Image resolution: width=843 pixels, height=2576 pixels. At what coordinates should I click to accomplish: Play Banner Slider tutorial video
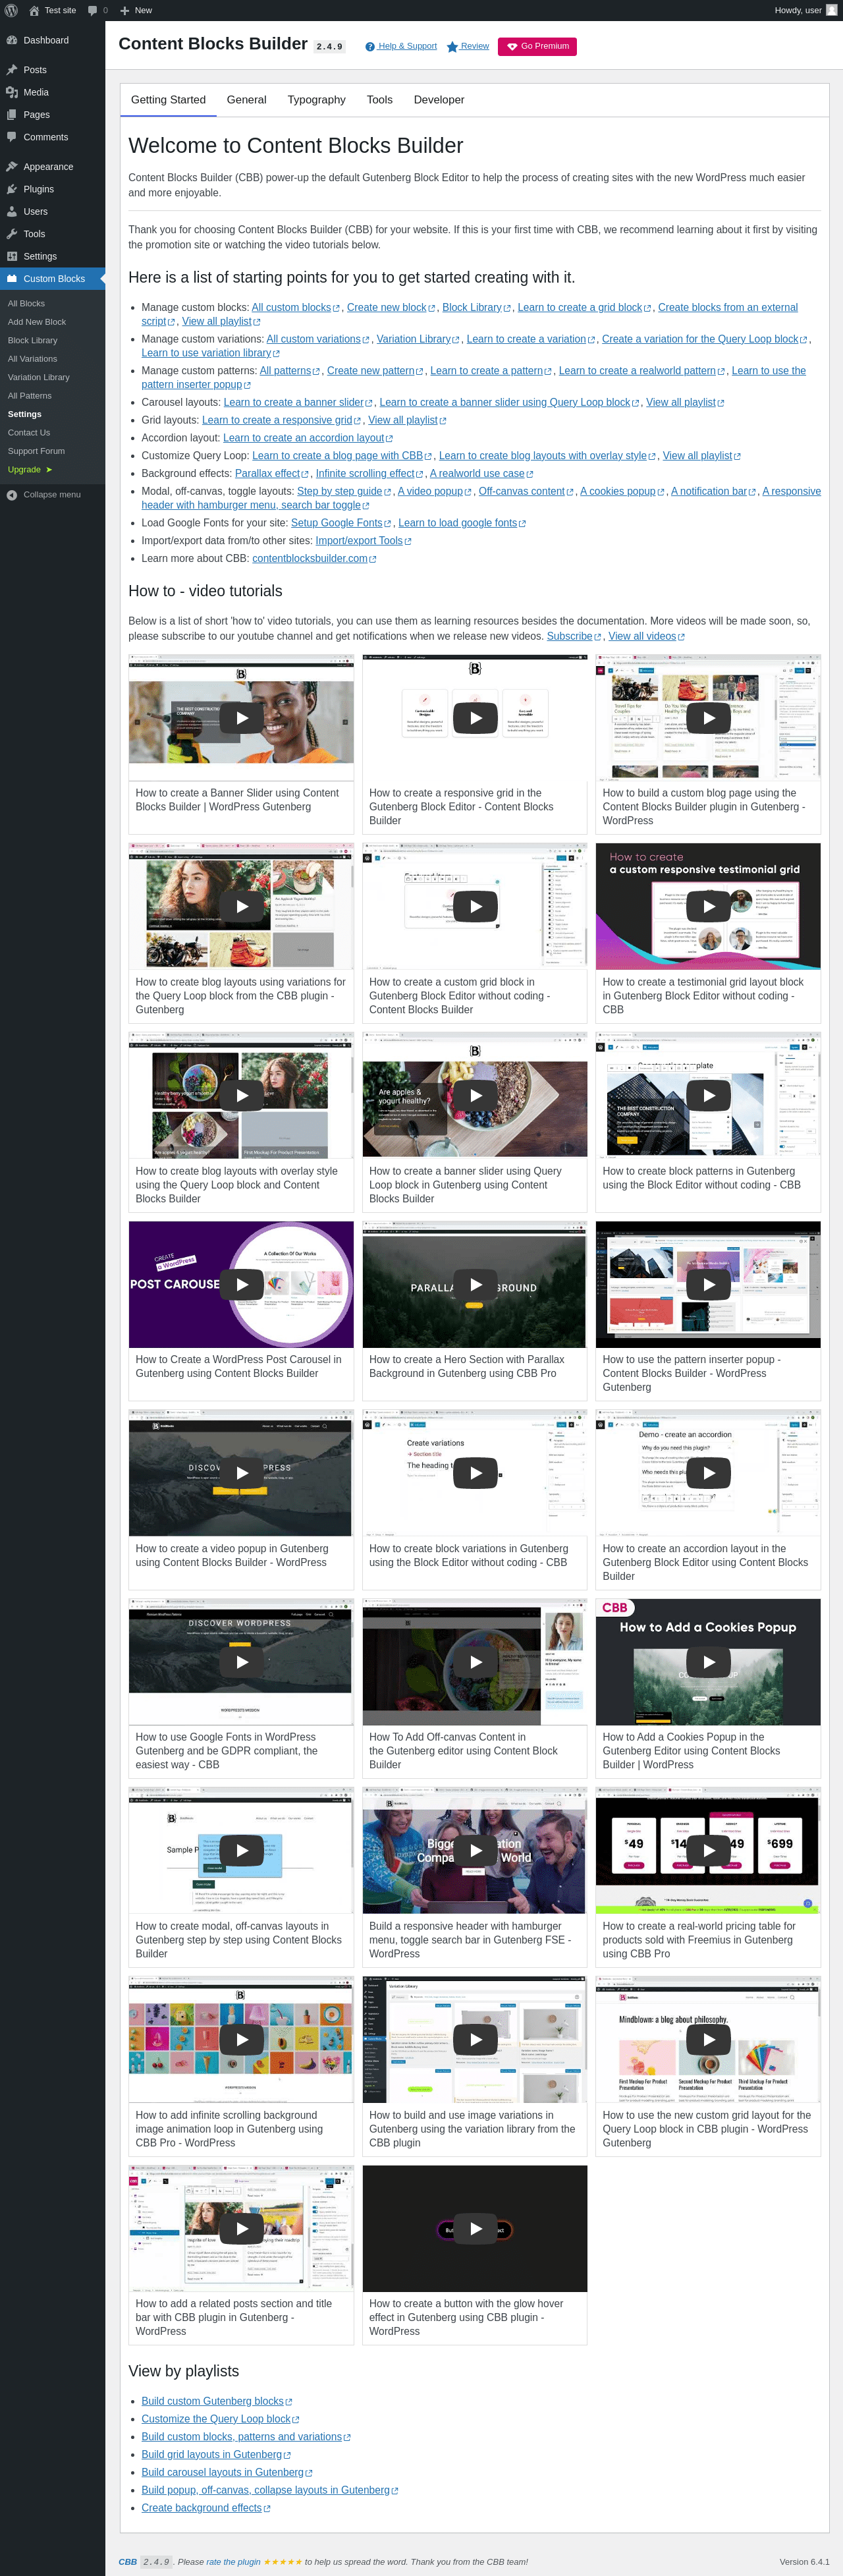(x=241, y=717)
